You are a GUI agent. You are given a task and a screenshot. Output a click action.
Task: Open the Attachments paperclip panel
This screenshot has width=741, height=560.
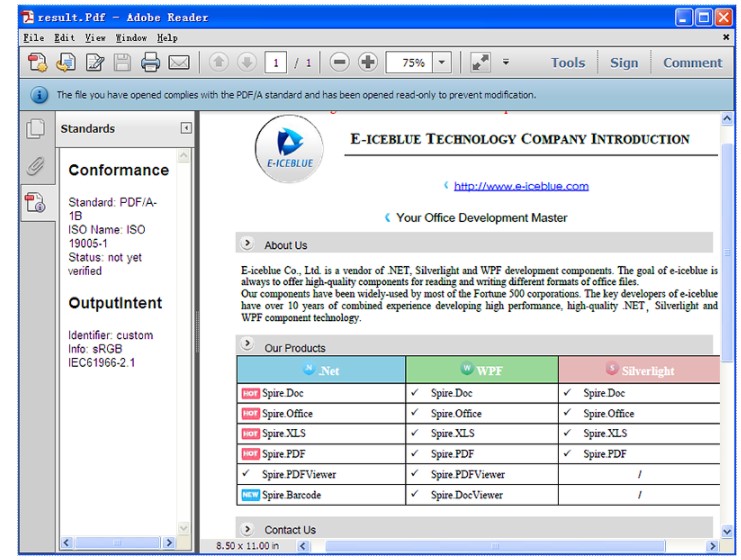click(35, 166)
